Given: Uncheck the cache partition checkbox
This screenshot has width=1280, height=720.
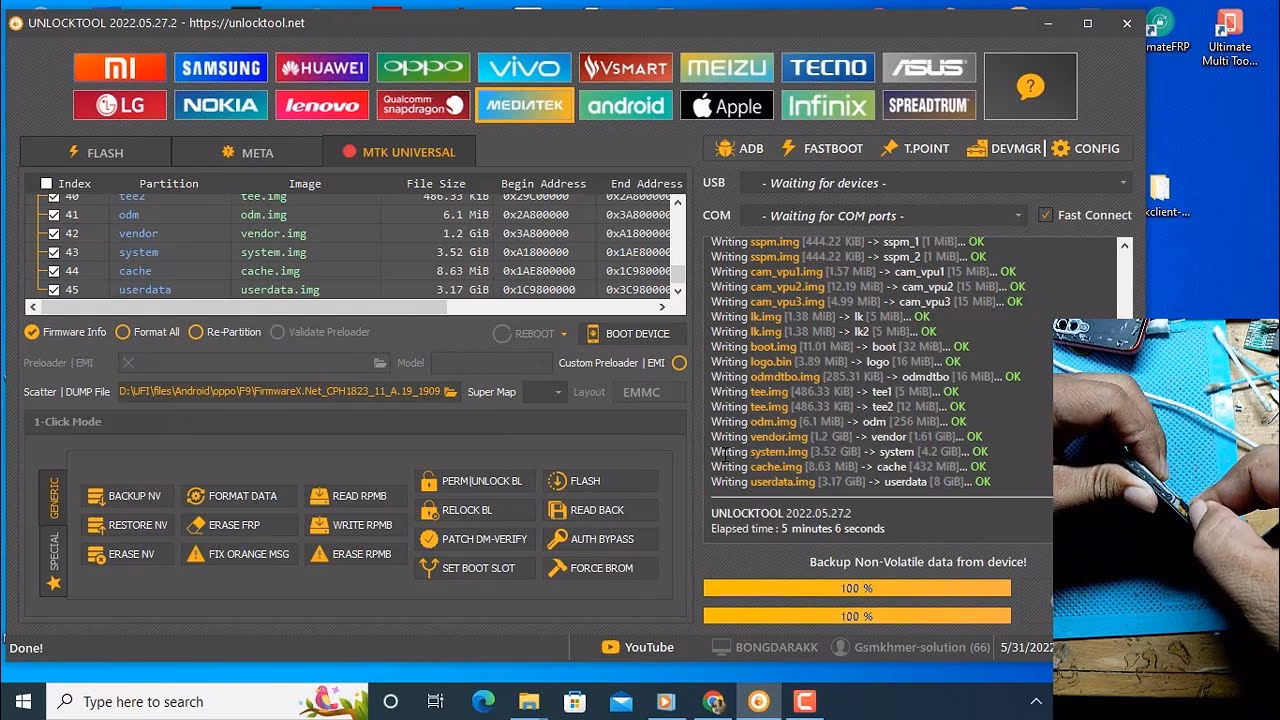Looking at the screenshot, I should click(54, 271).
